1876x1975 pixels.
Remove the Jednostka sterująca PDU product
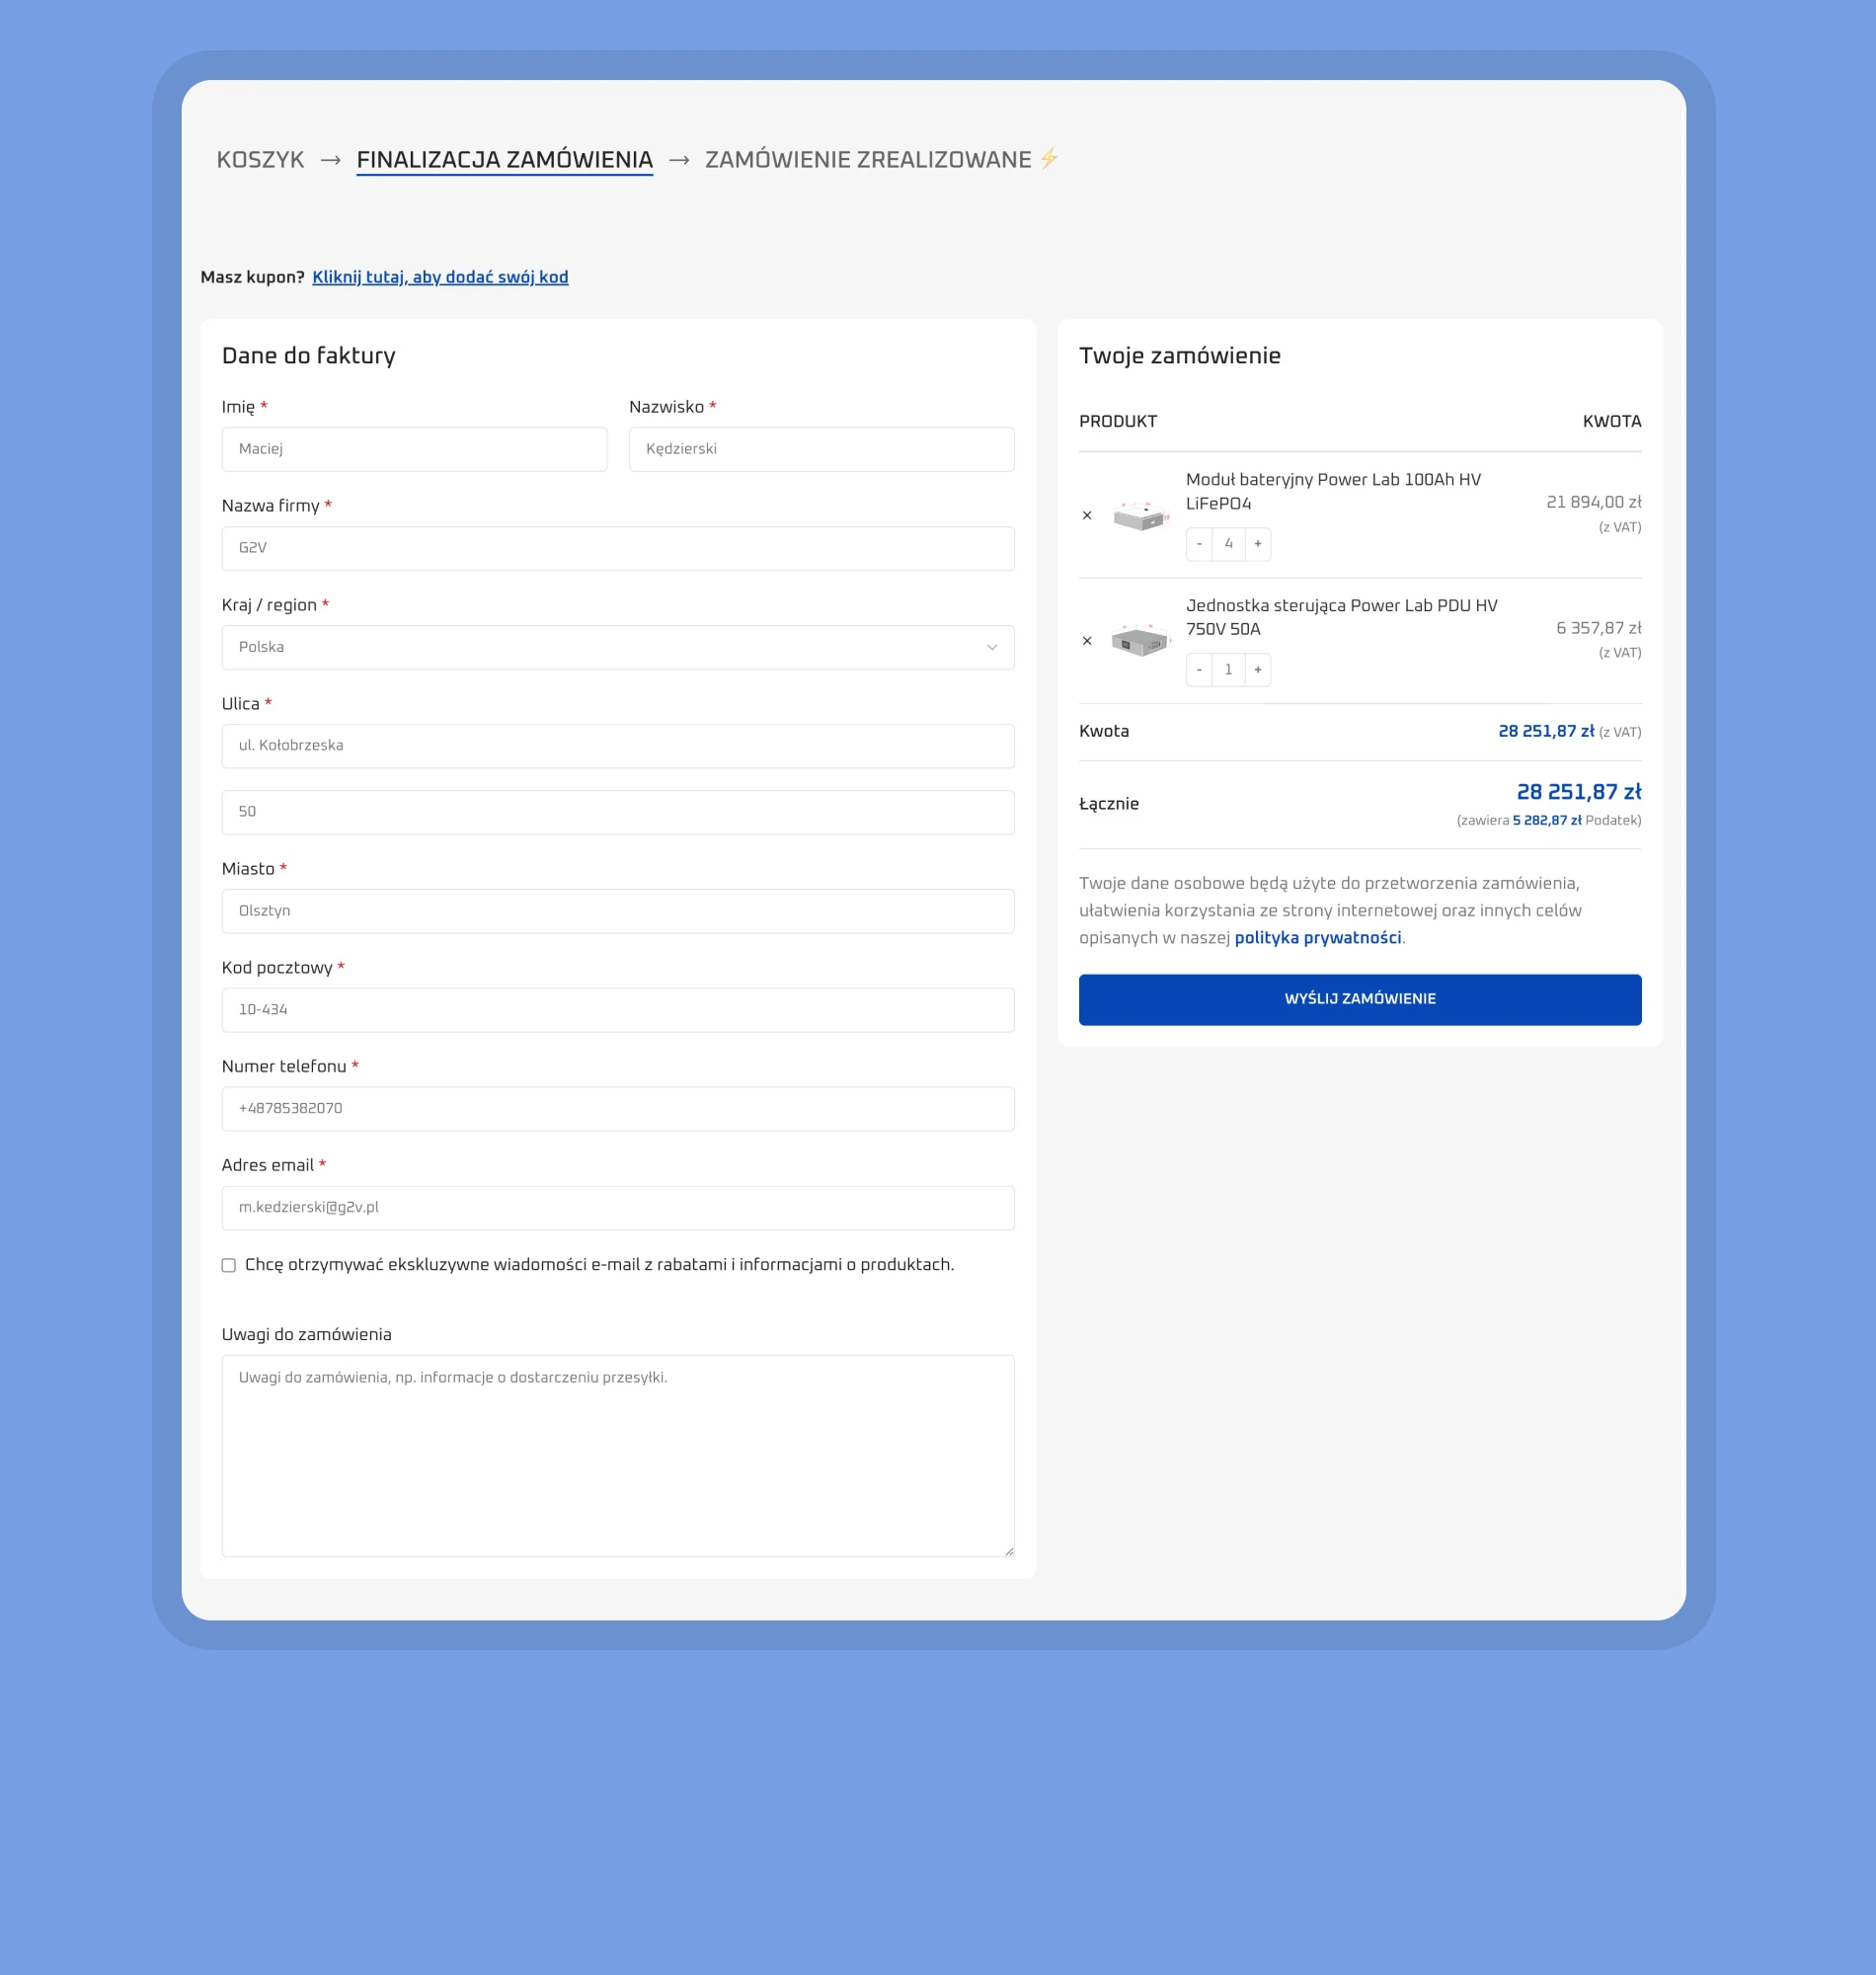tap(1087, 641)
